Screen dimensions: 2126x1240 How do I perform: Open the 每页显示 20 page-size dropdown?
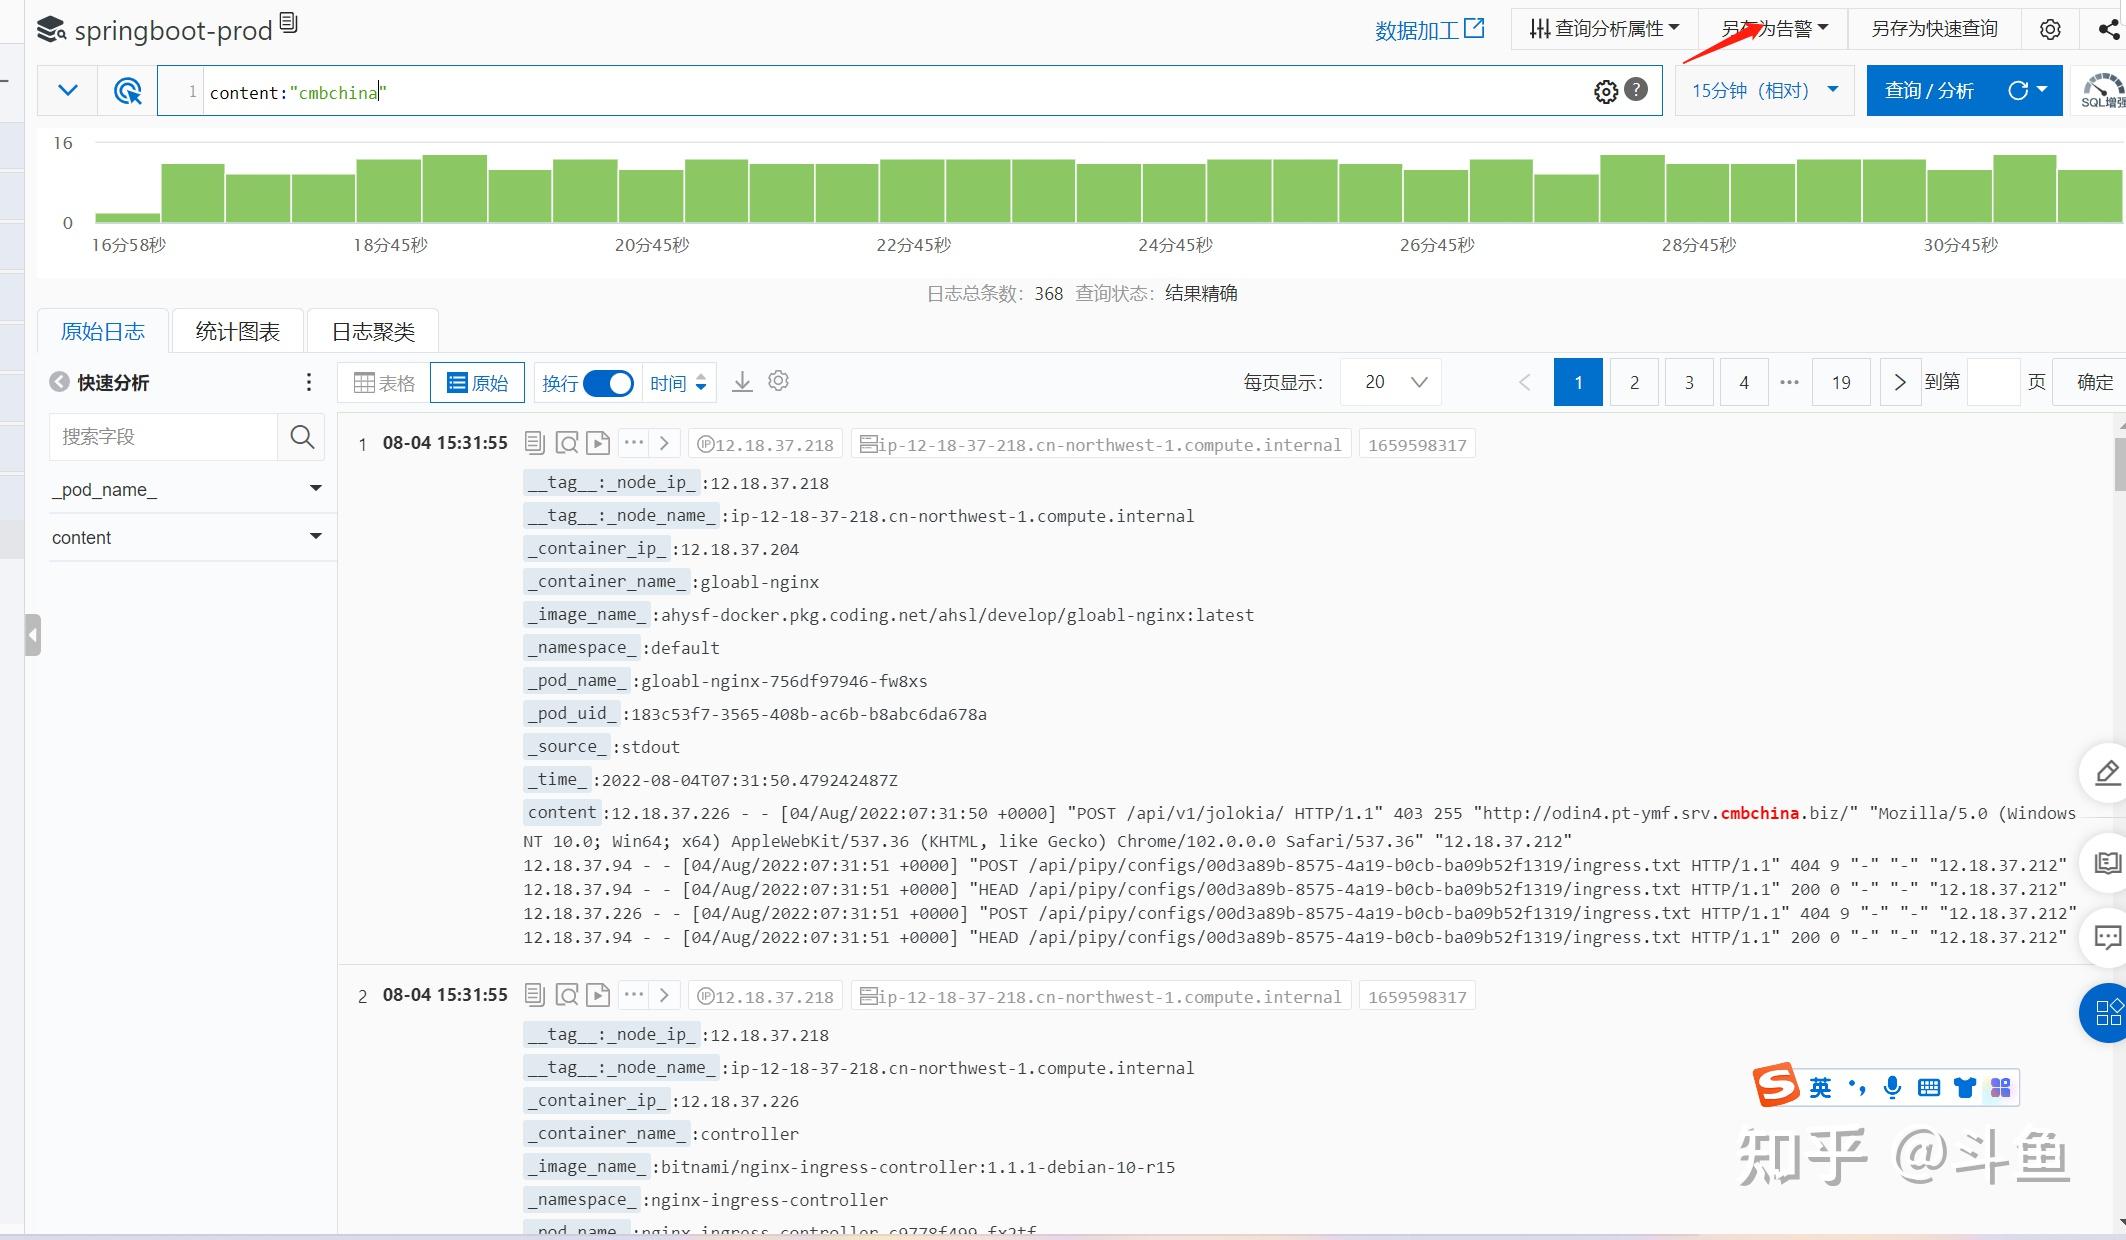click(1391, 382)
